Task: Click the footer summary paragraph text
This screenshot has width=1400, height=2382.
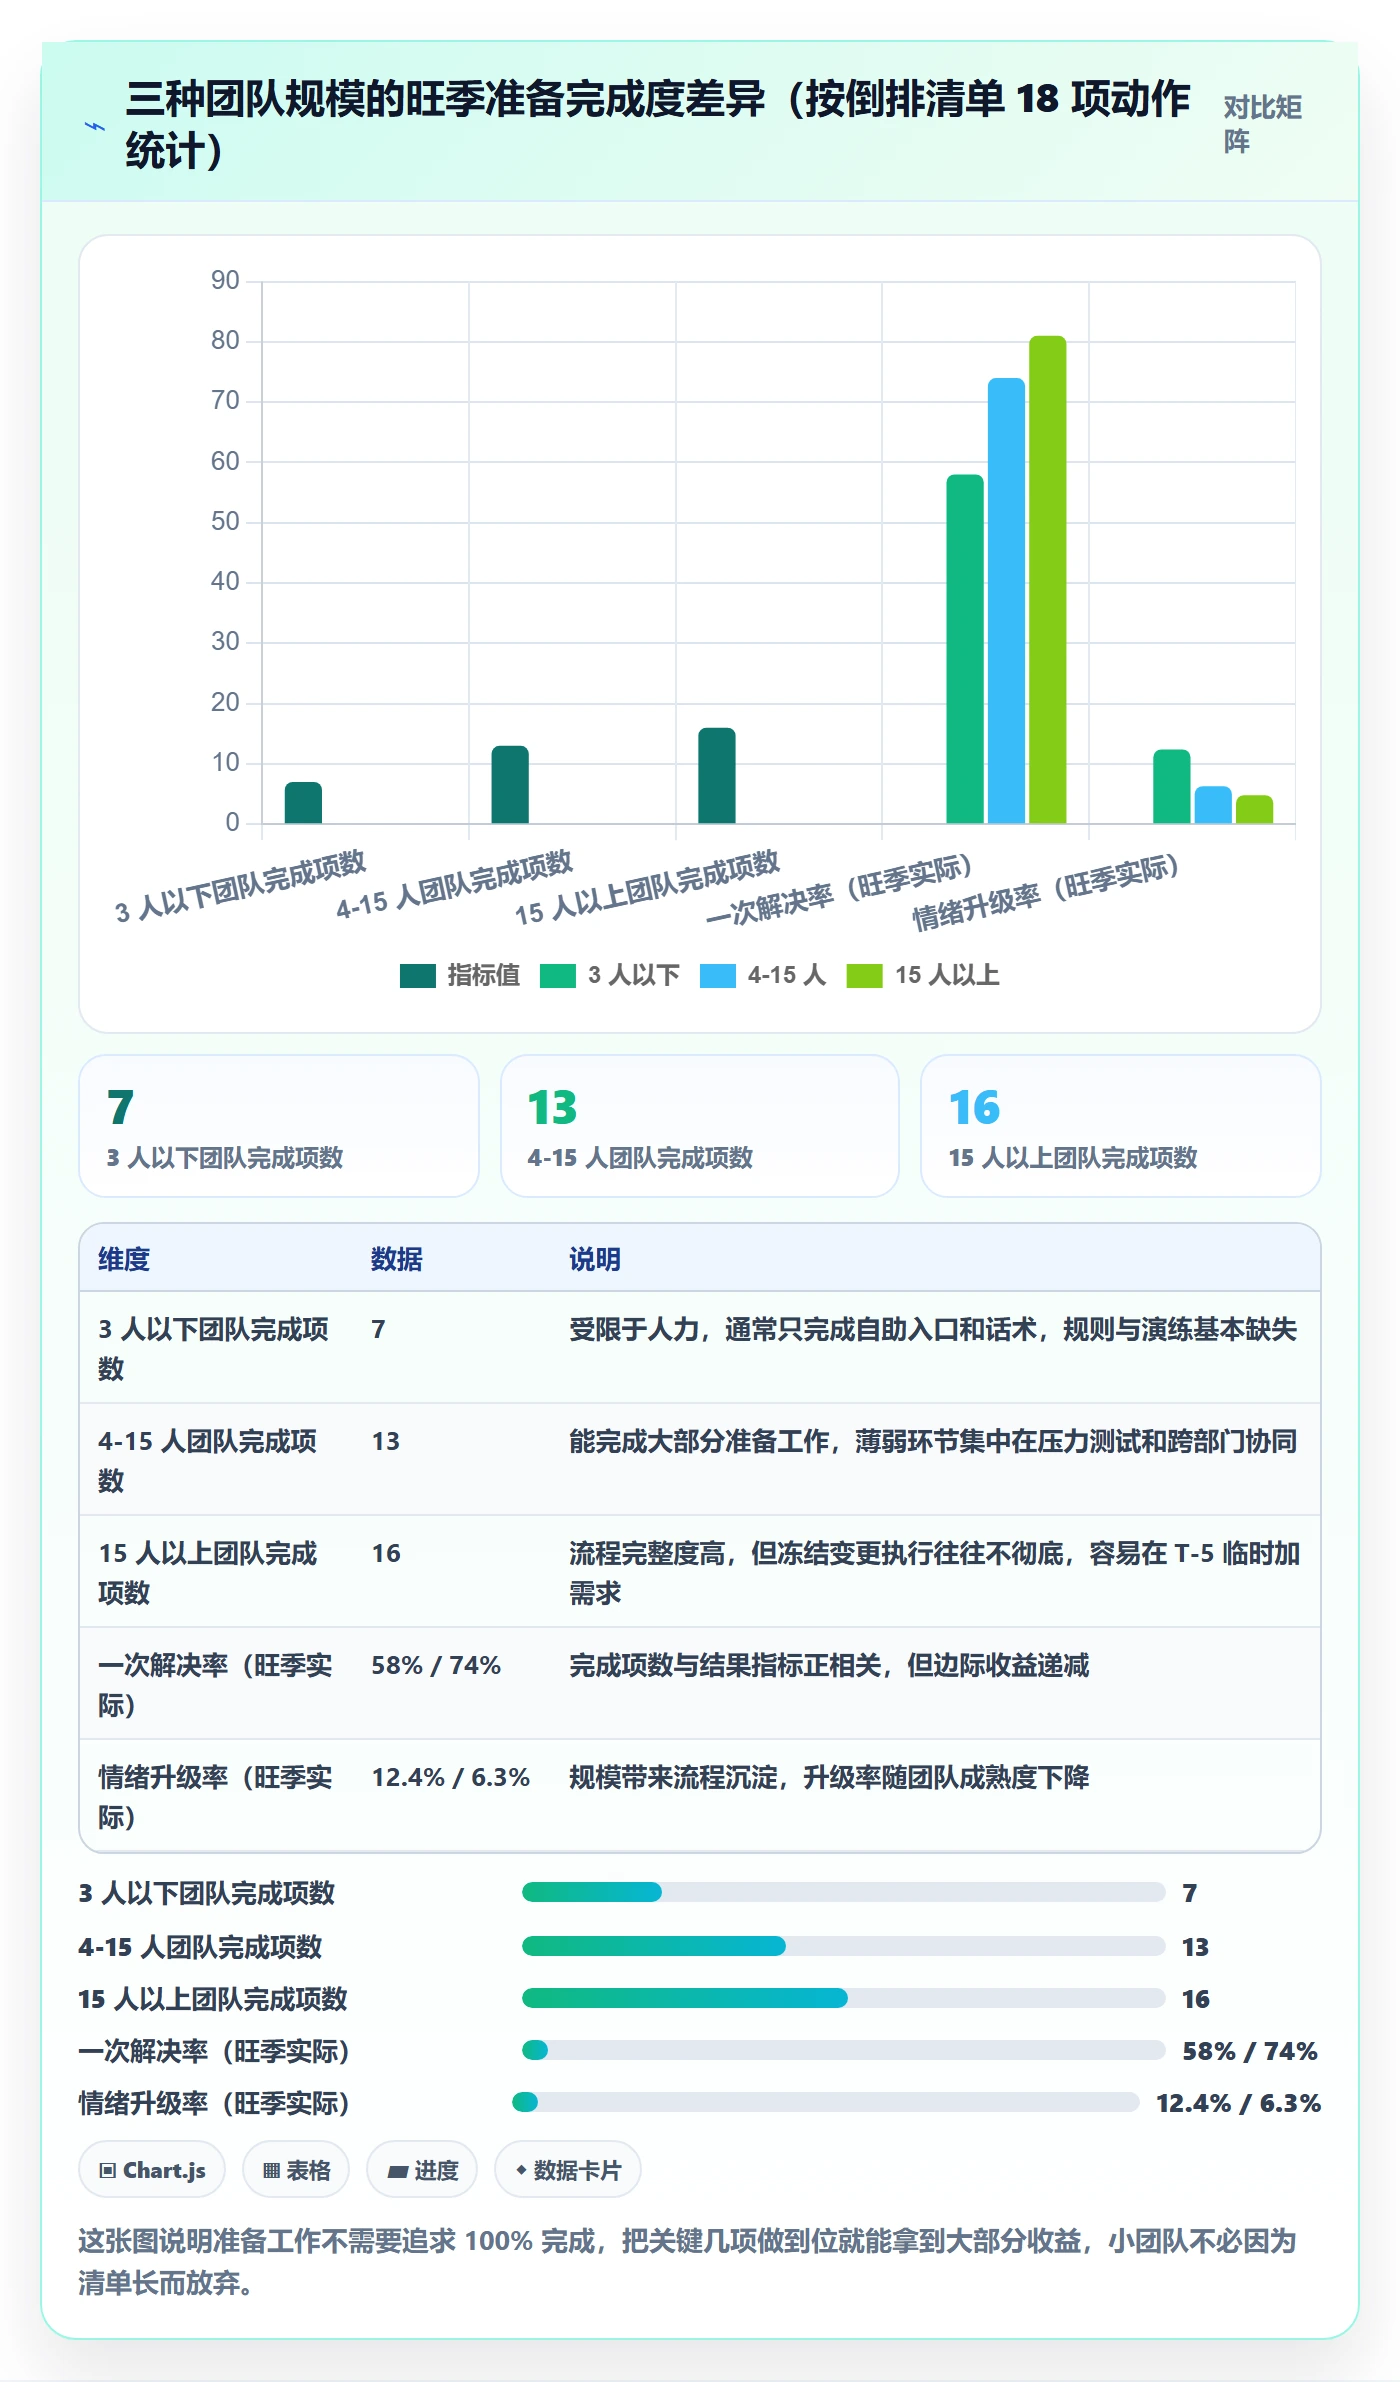Action: (x=688, y=2261)
